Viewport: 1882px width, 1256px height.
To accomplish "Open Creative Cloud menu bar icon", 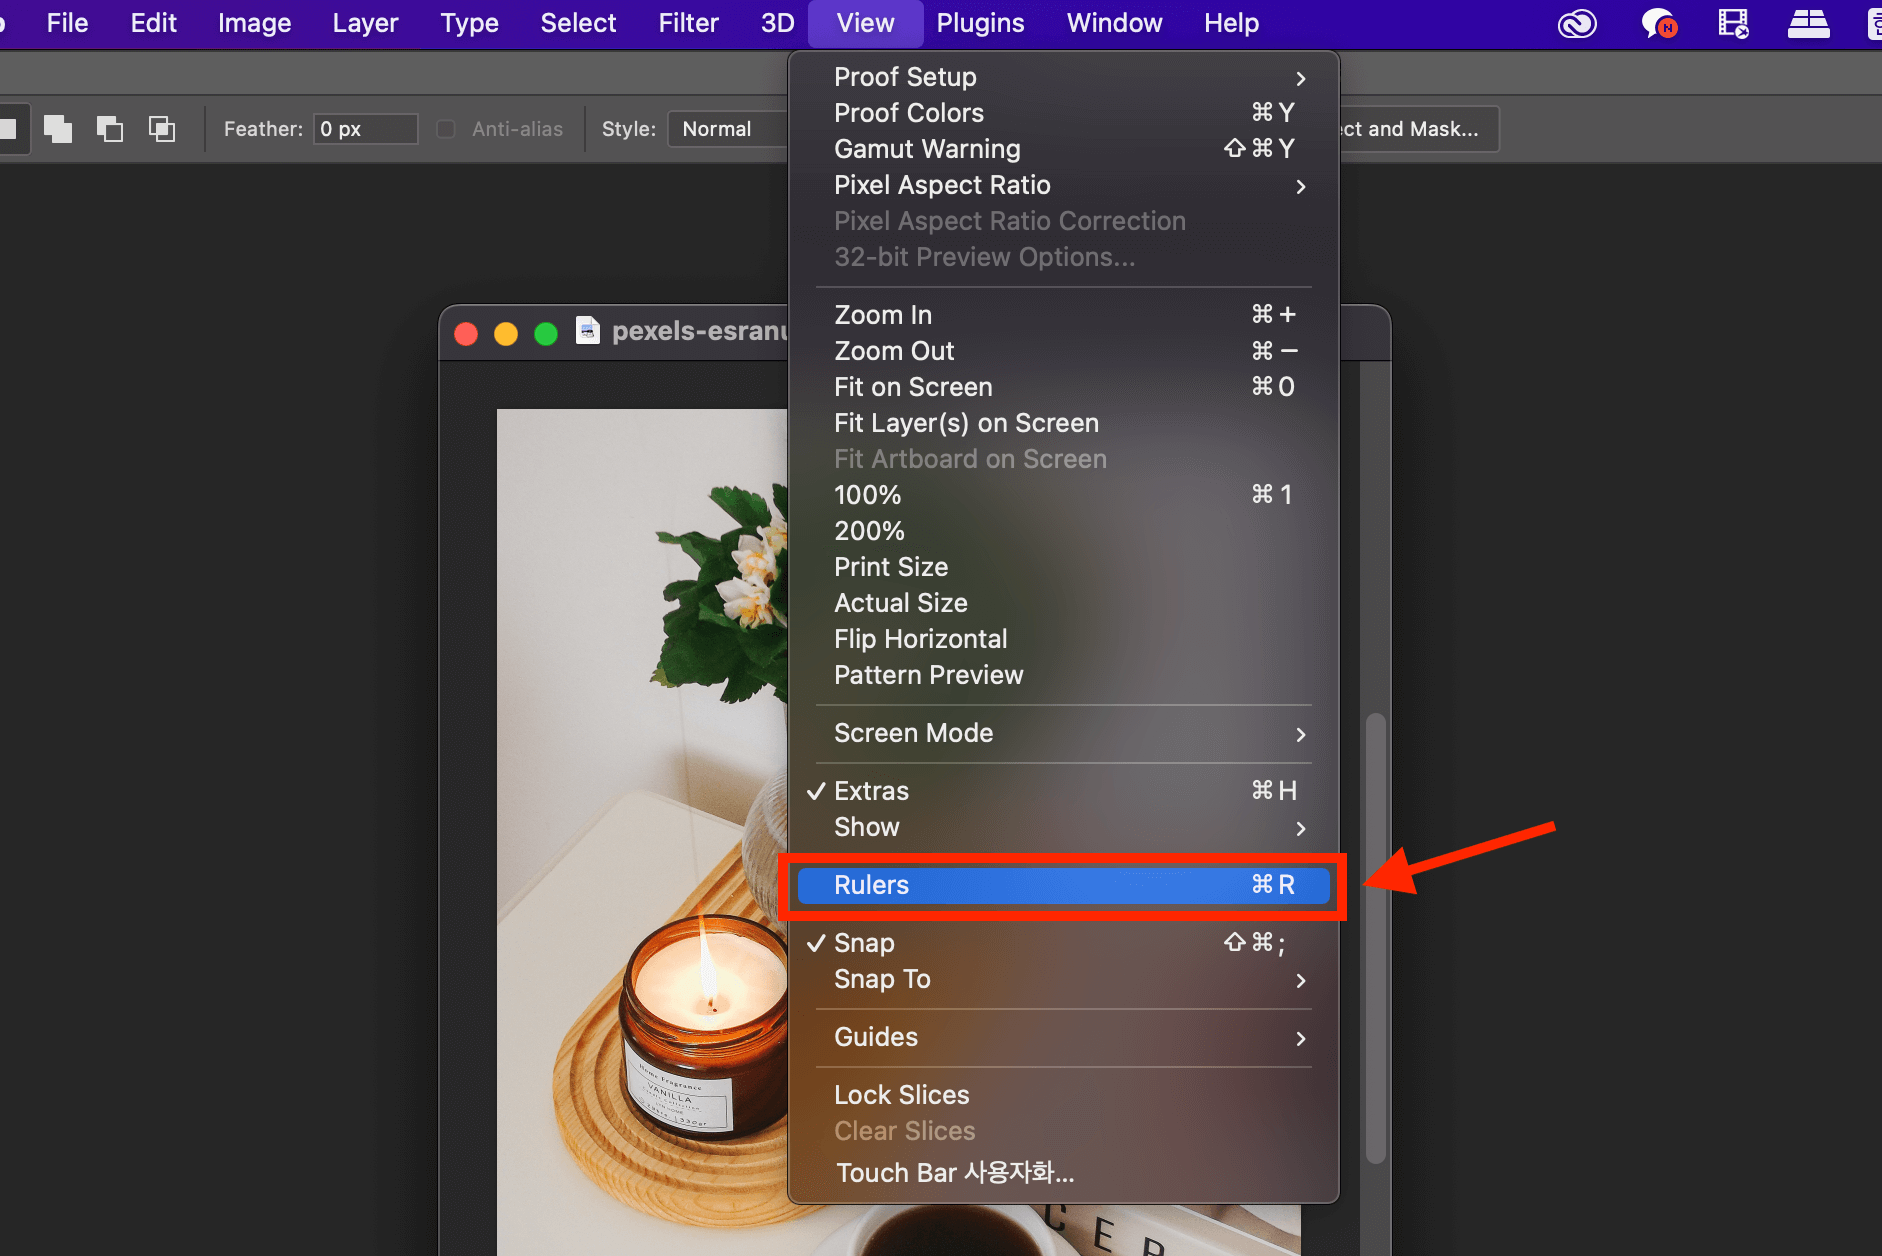I will [x=1577, y=23].
